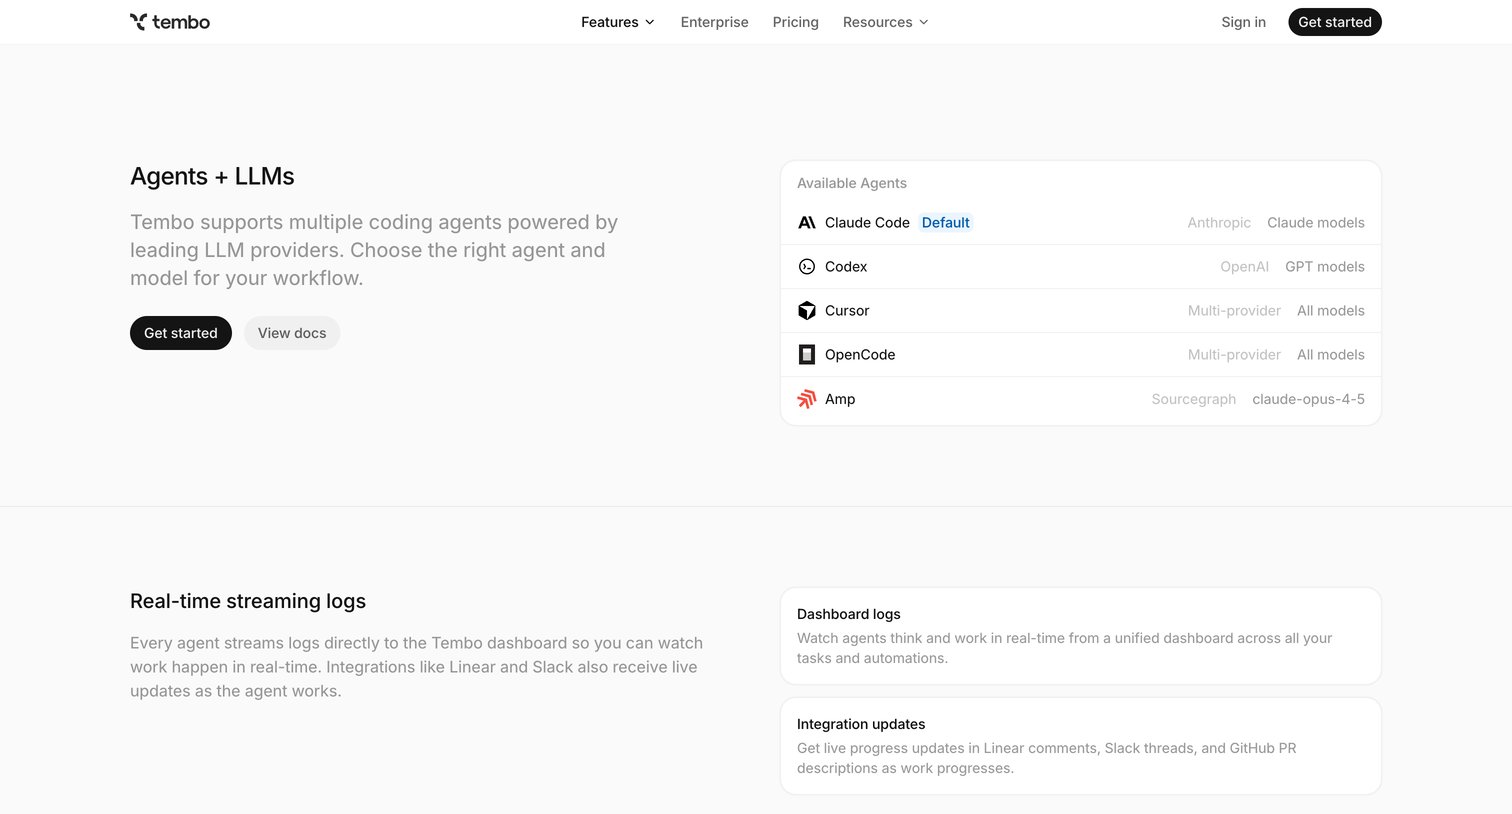Select the Anthropic Claude Code icon
The image size is (1512, 814).
pos(807,223)
